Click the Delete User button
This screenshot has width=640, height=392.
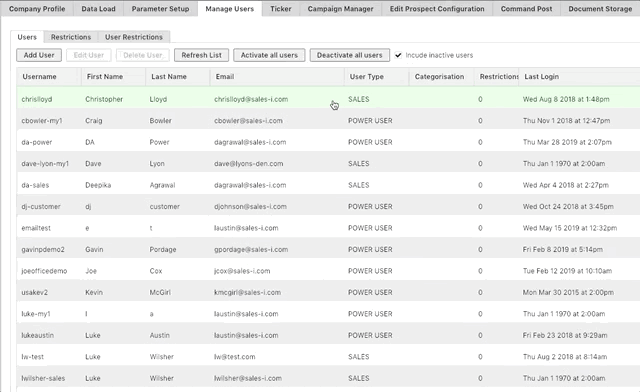pos(143,55)
